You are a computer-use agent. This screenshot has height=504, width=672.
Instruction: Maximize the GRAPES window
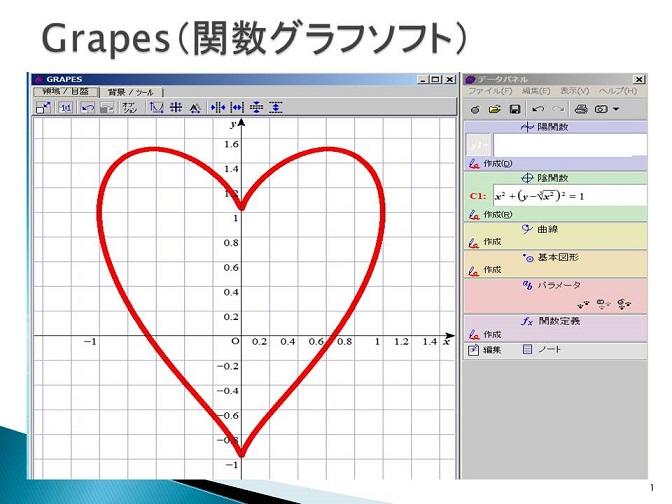(x=436, y=80)
